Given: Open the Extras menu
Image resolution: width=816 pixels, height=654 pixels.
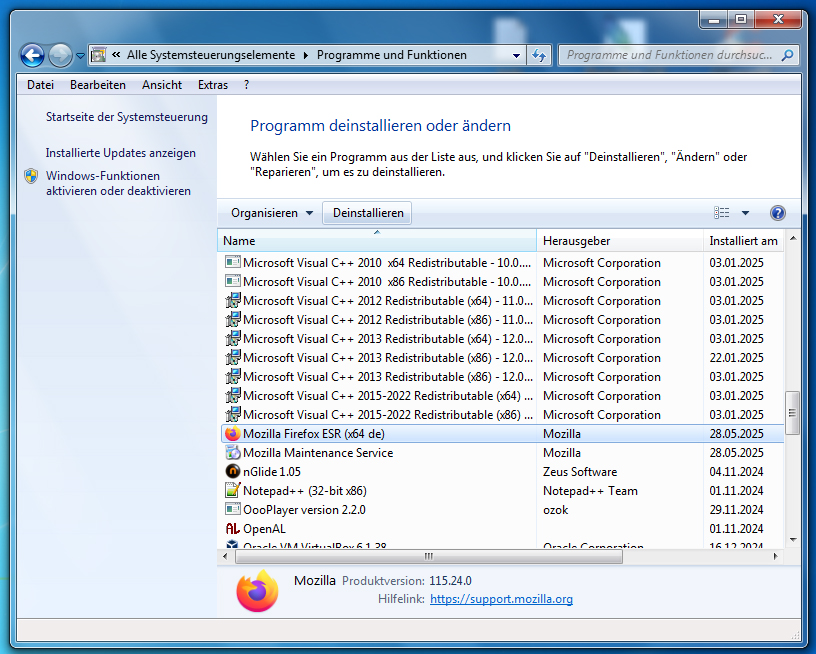Looking at the screenshot, I should (213, 85).
